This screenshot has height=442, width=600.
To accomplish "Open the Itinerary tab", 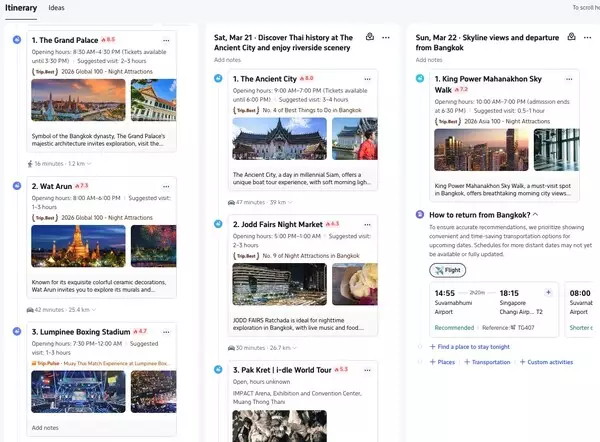I will point(21,7).
